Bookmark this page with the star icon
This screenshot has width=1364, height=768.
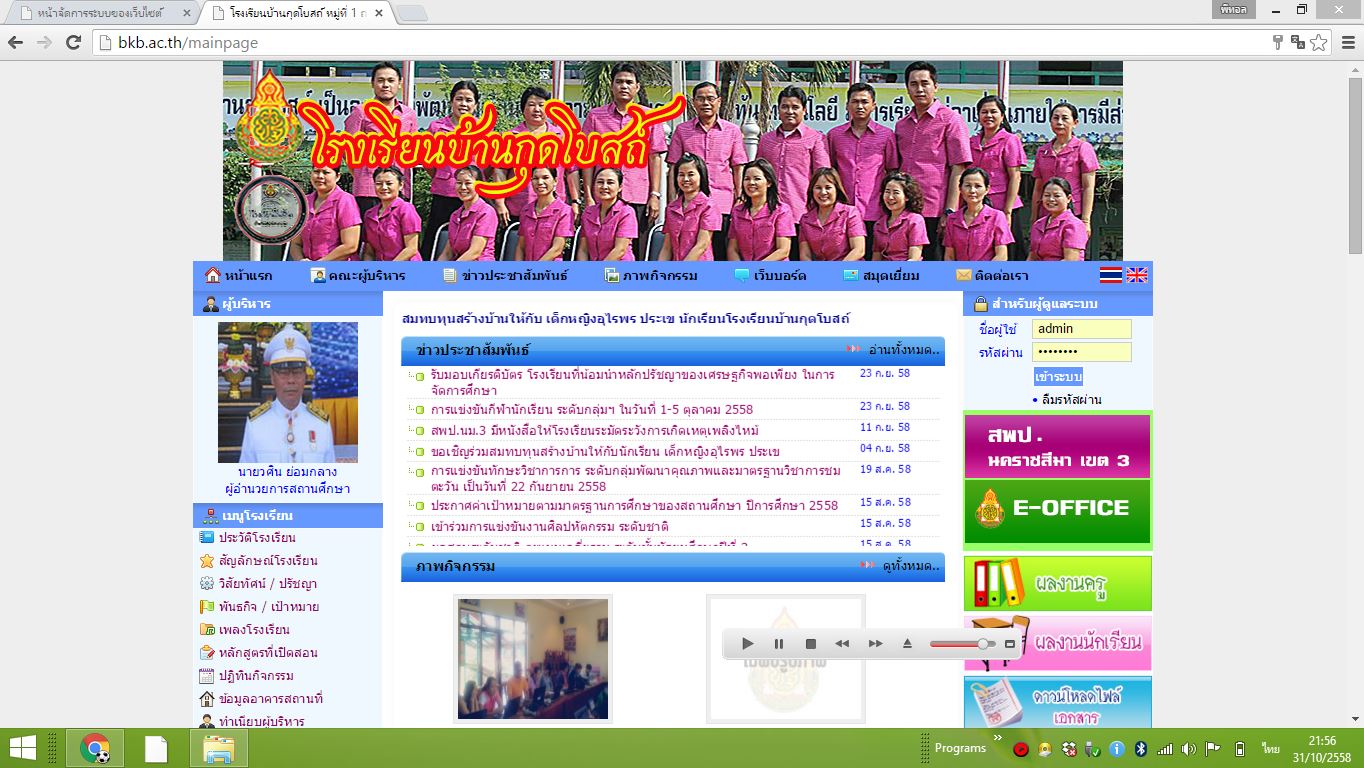point(1319,42)
